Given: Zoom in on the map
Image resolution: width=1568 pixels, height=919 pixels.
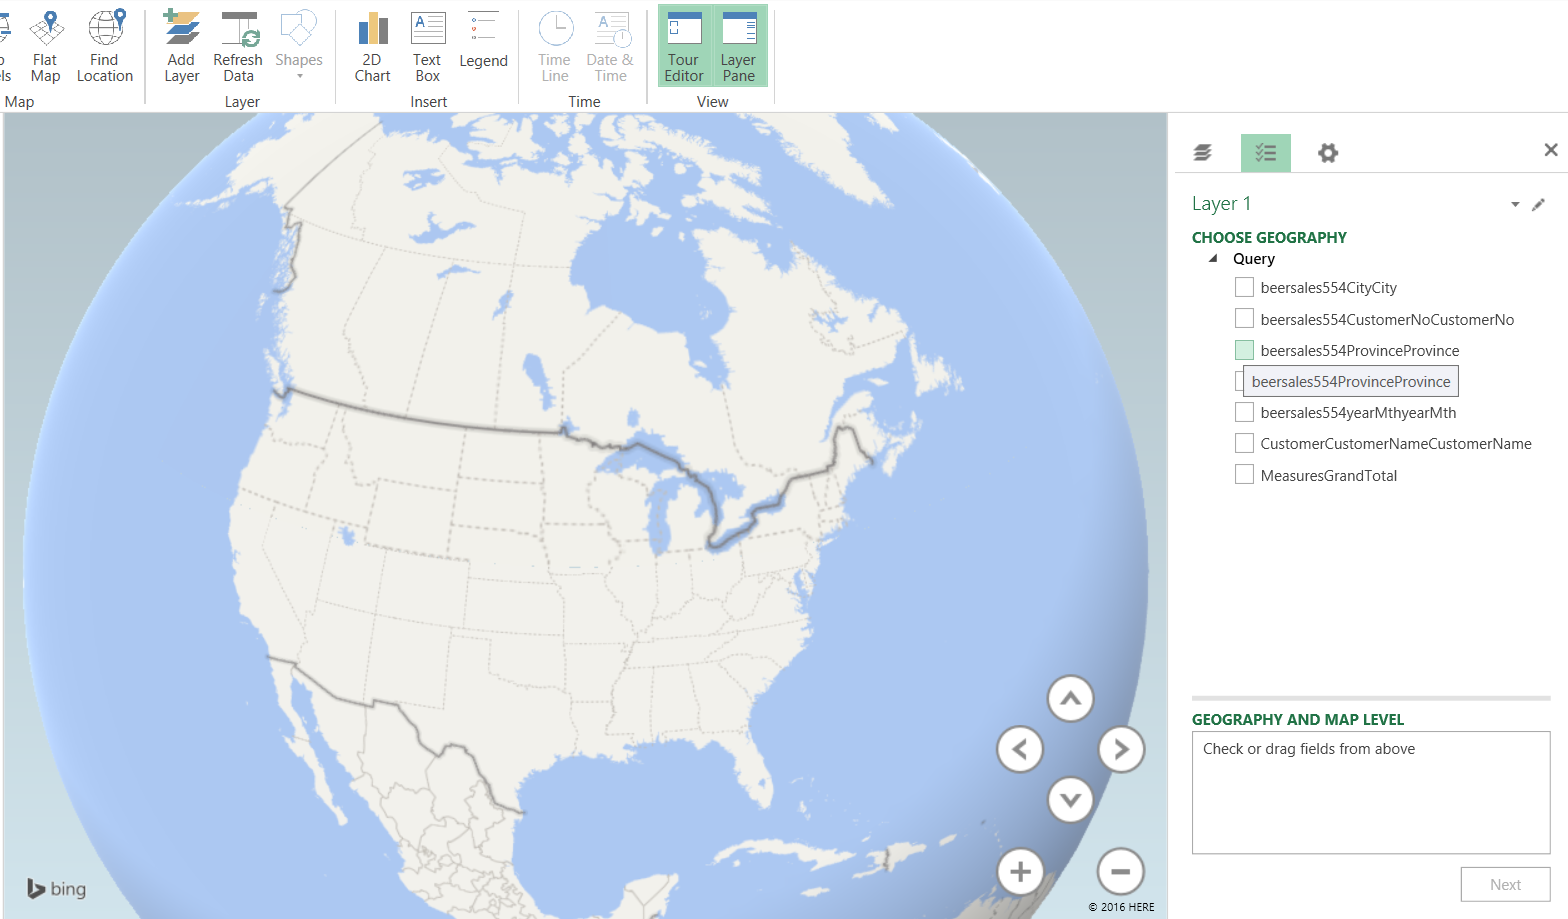Looking at the screenshot, I should (1020, 872).
